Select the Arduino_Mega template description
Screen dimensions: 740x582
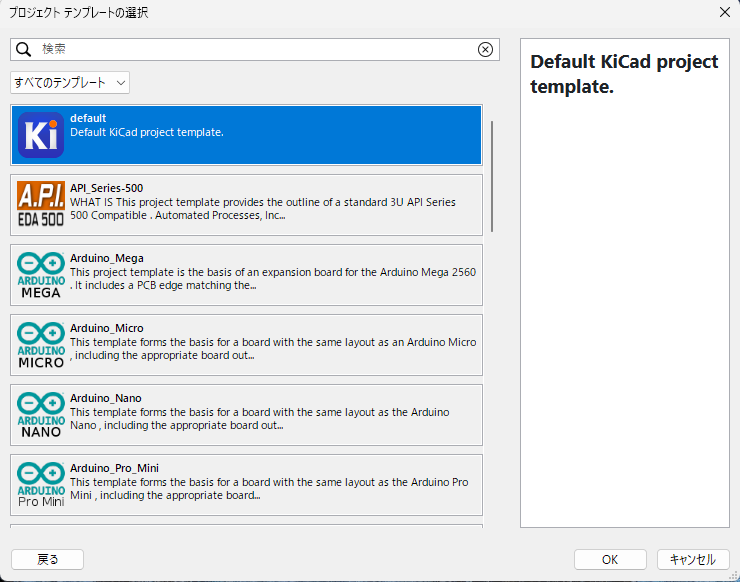click(273, 278)
